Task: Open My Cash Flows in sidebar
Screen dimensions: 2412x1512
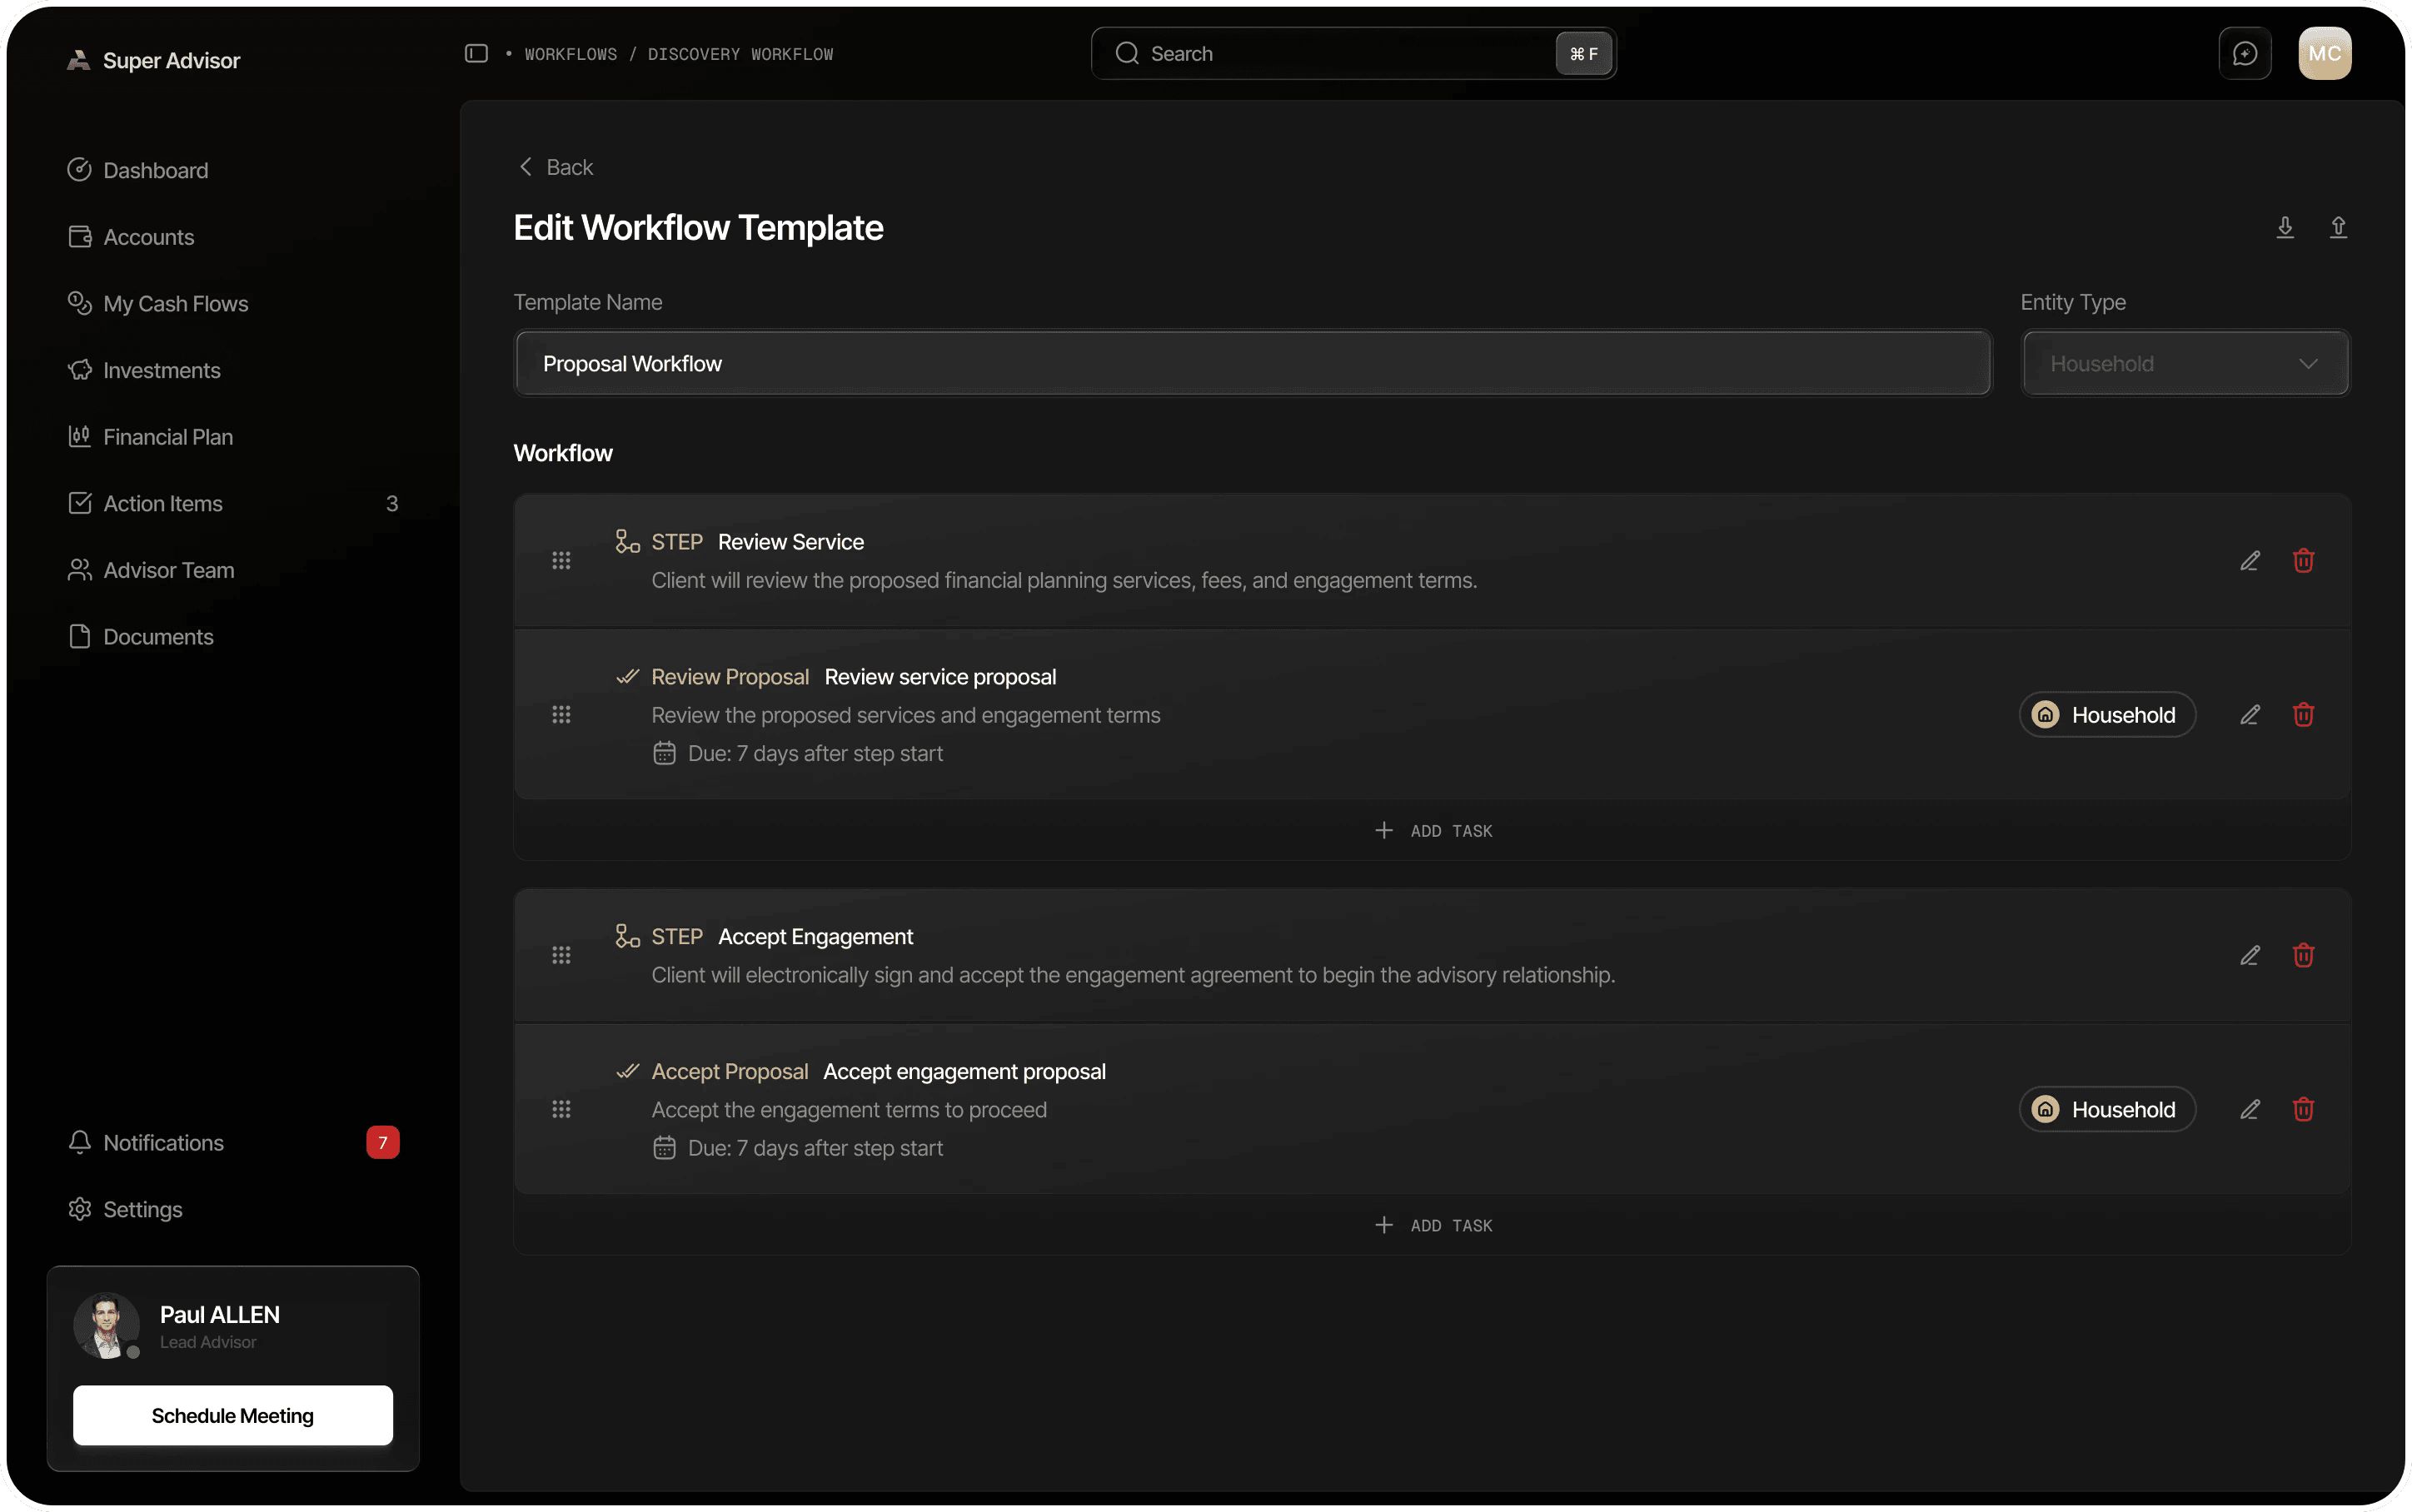Action: point(157,304)
